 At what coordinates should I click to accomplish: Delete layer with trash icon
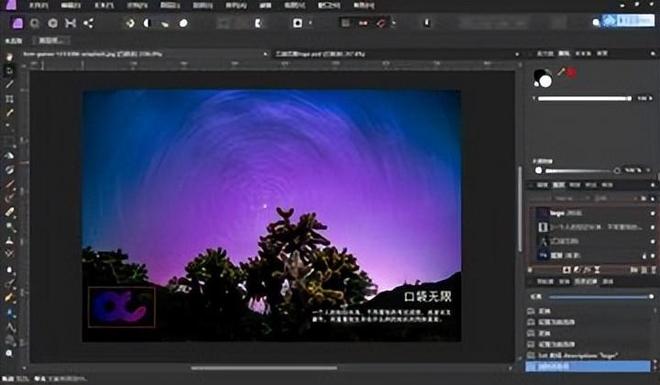(x=654, y=270)
